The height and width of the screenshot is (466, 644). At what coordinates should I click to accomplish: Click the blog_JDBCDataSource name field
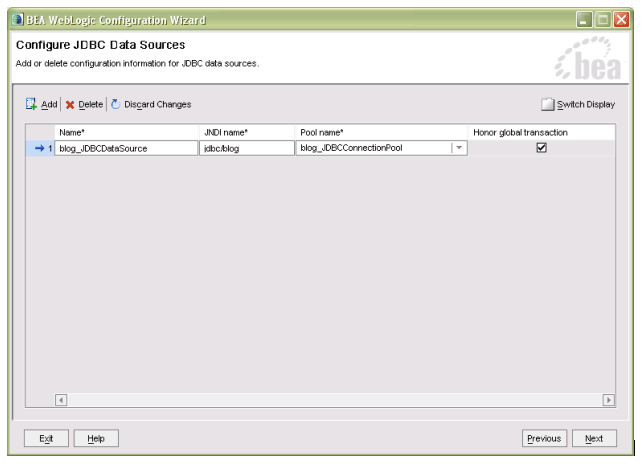coord(127,147)
